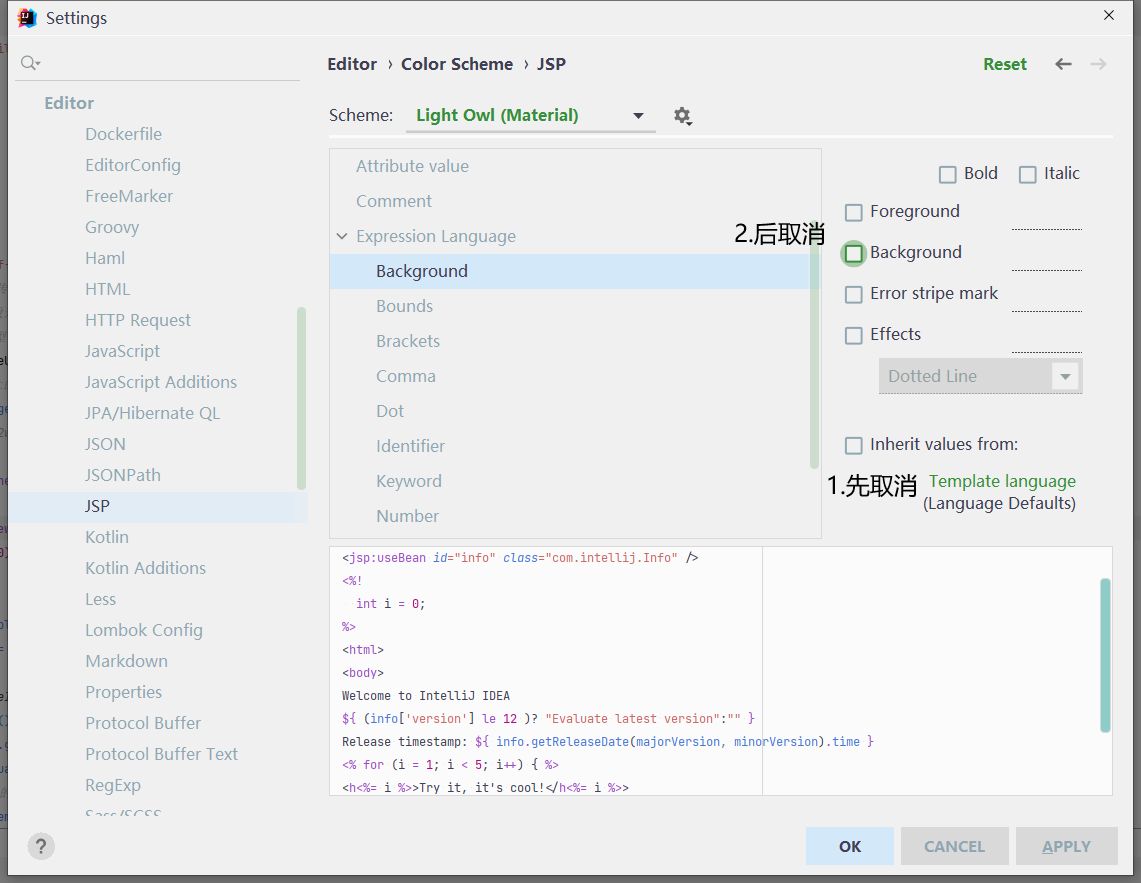
Task: Close the Settings dialog
Action: pos(1109,15)
